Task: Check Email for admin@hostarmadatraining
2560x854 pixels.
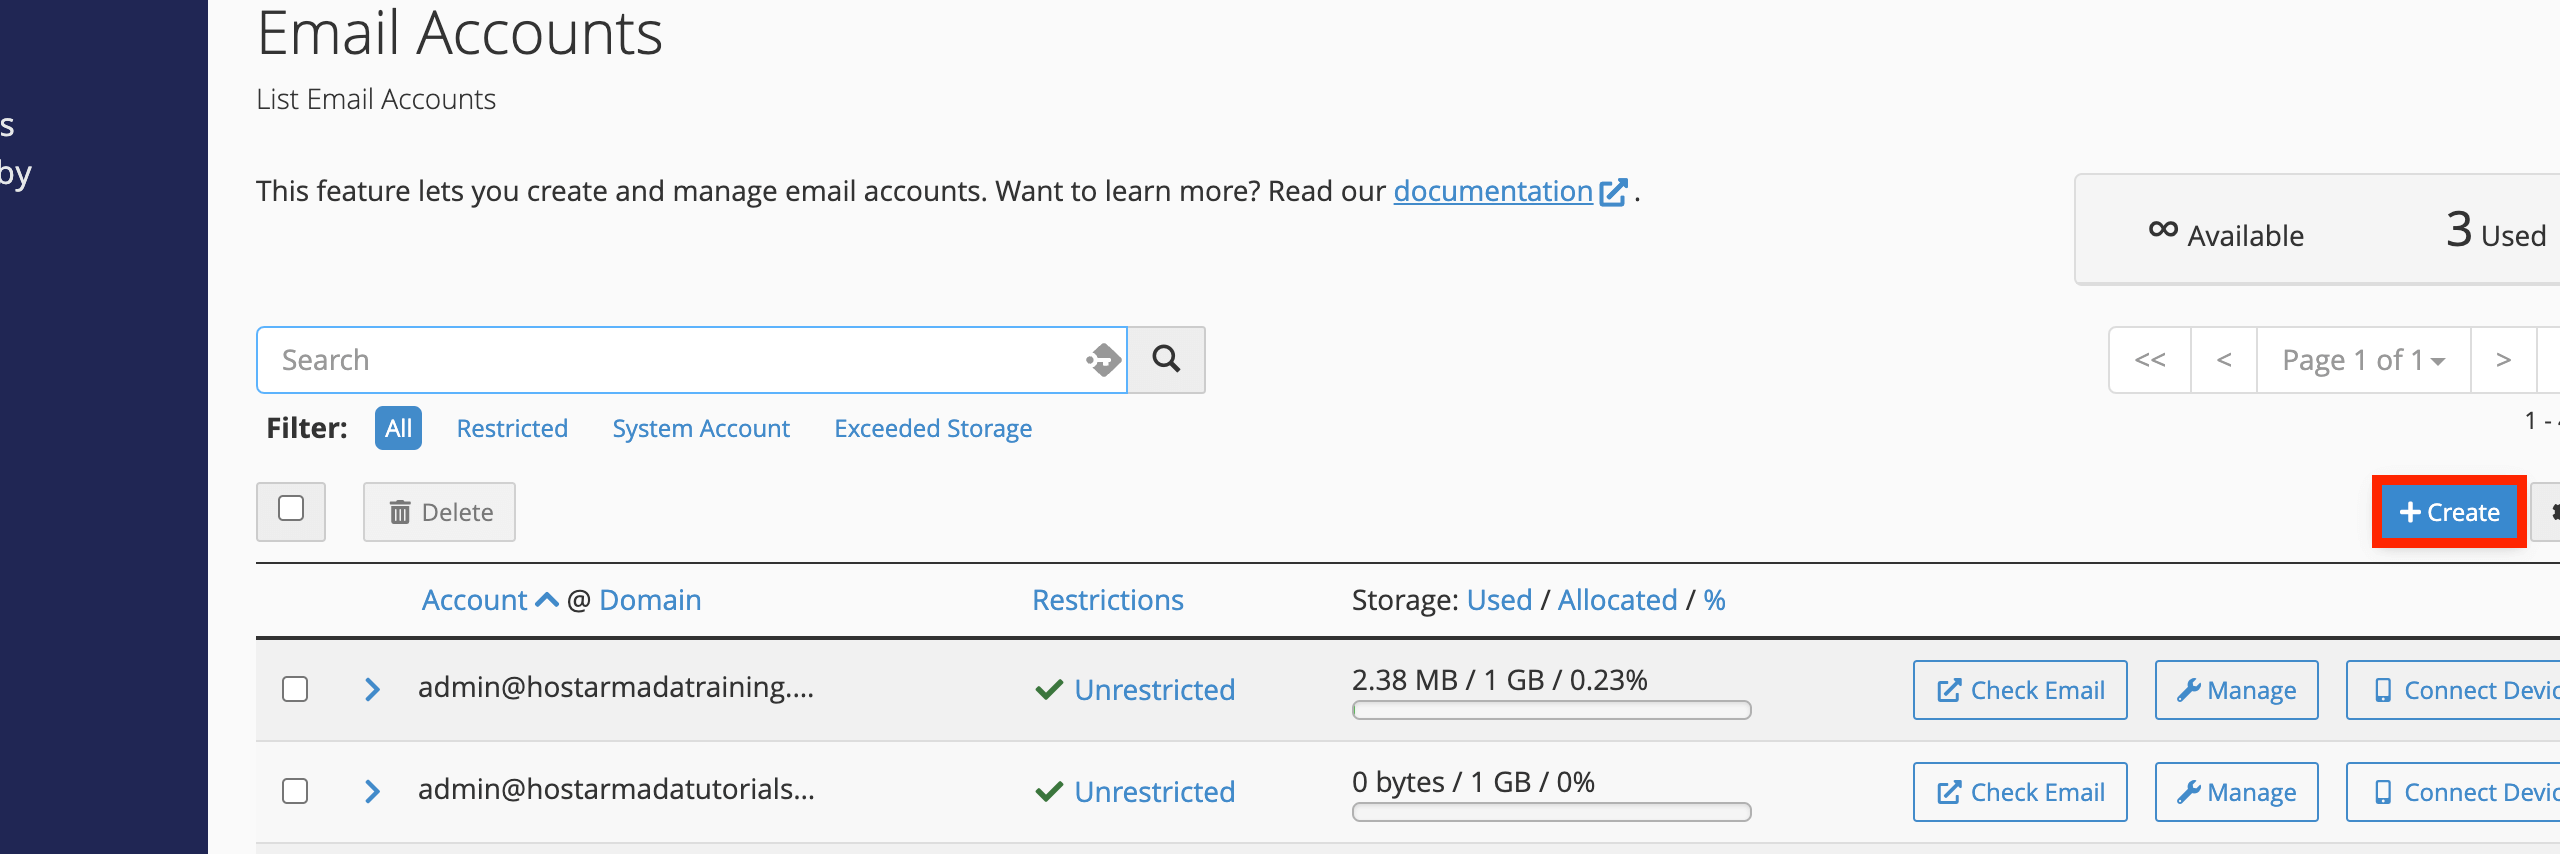Action: (x=2020, y=690)
